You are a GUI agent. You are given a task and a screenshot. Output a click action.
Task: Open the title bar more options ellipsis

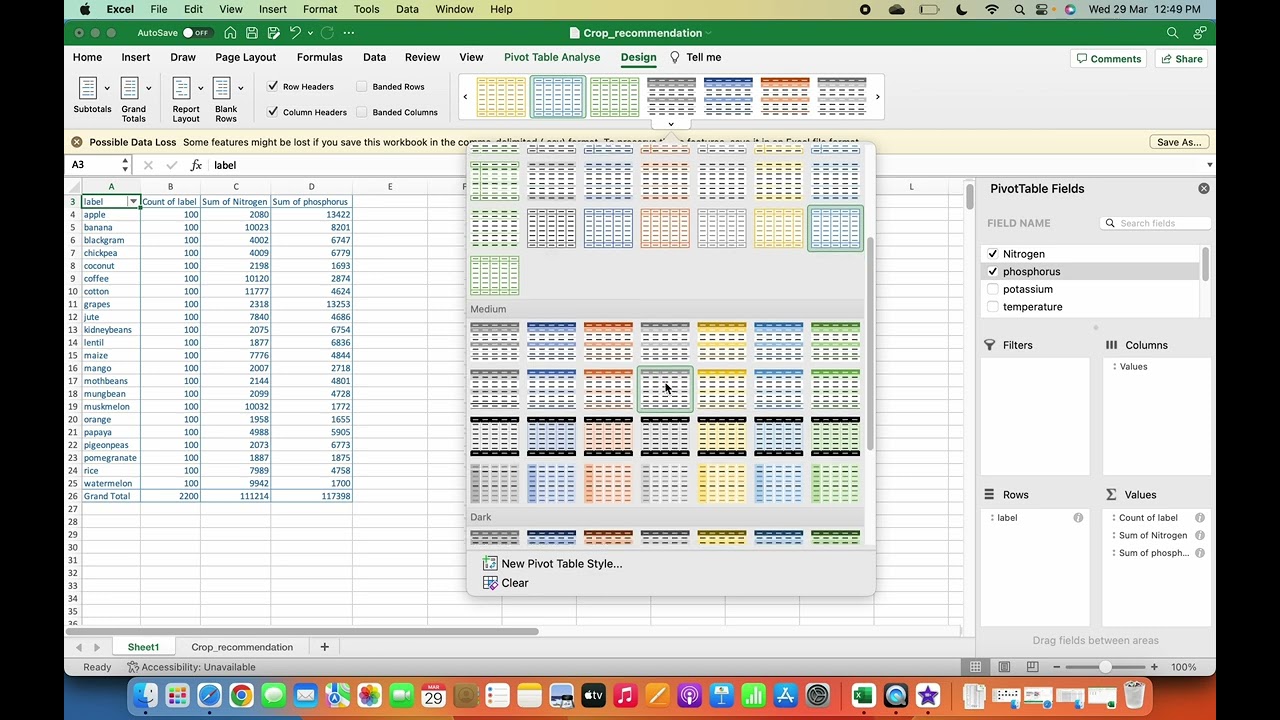click(x=349, y=33)
